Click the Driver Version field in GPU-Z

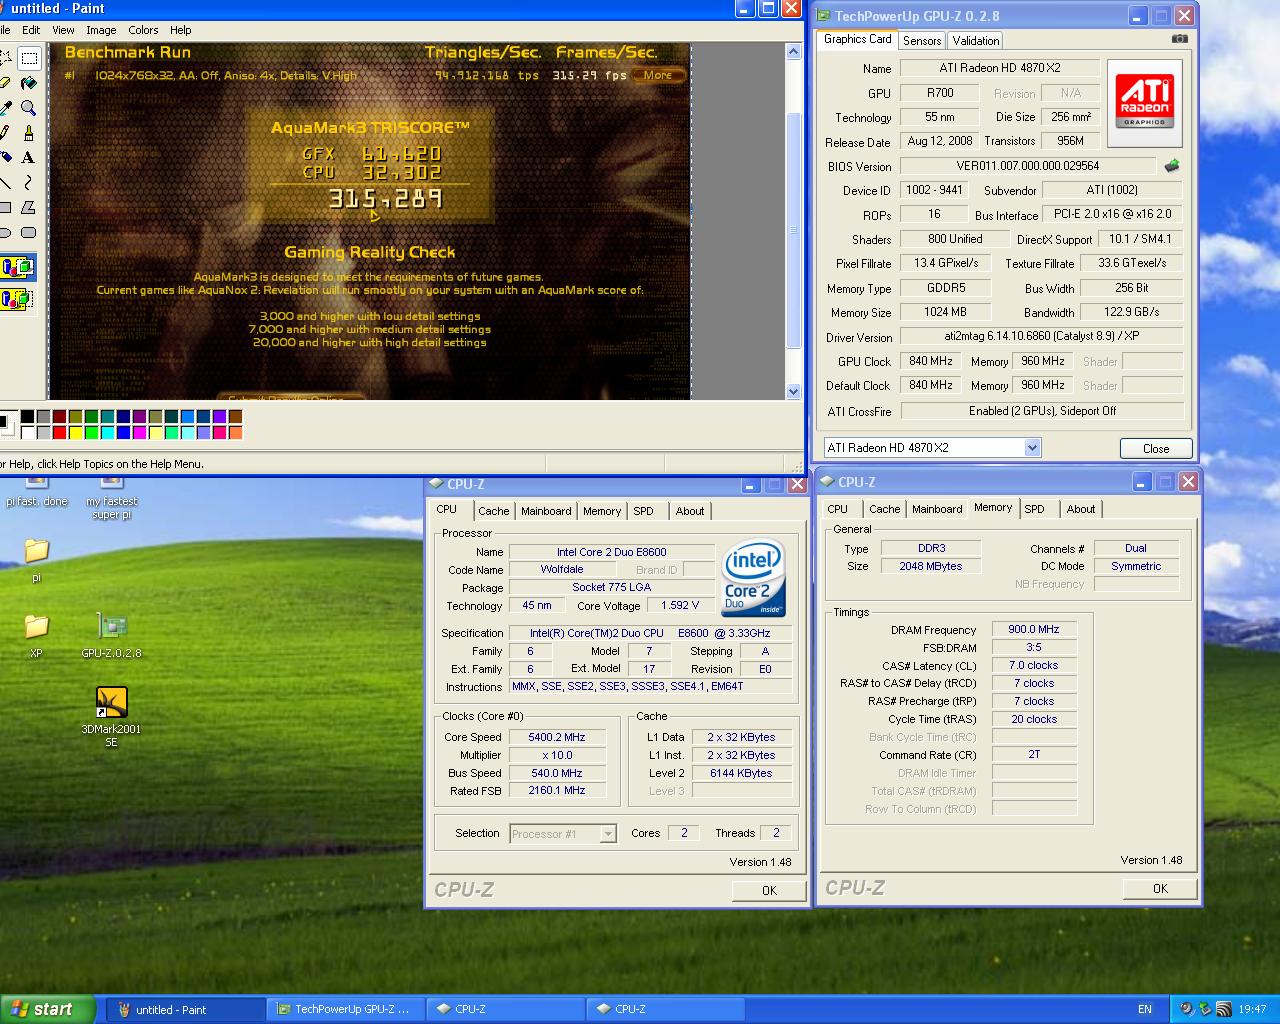click(x=1041, y=337)
